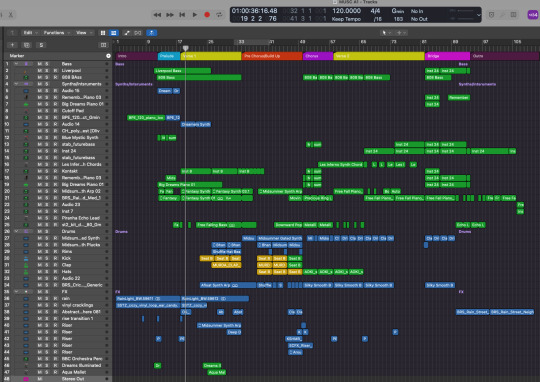Toggle the Flex show/hide icon
This screenshot has width=540, height=382.
point(138,33)
